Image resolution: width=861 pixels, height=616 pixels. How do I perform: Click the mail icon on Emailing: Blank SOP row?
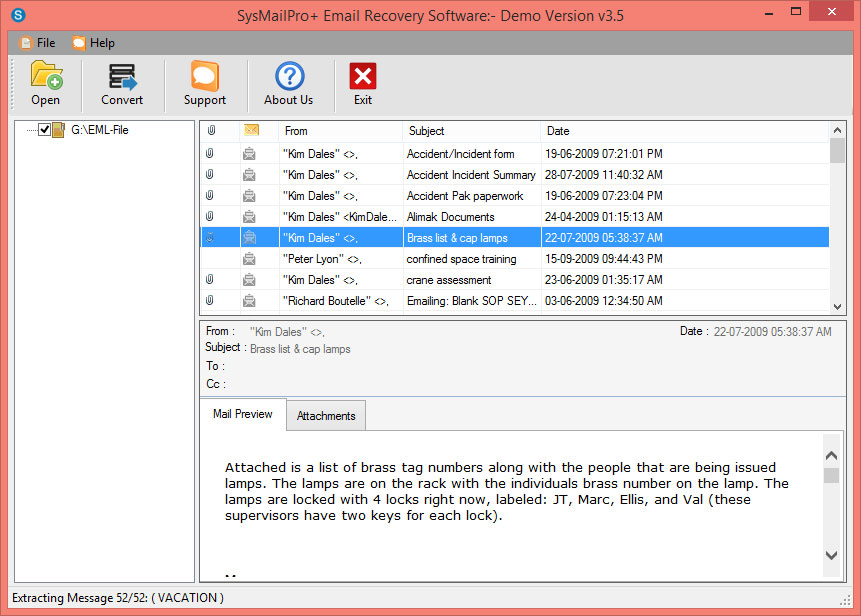point(249,300)
